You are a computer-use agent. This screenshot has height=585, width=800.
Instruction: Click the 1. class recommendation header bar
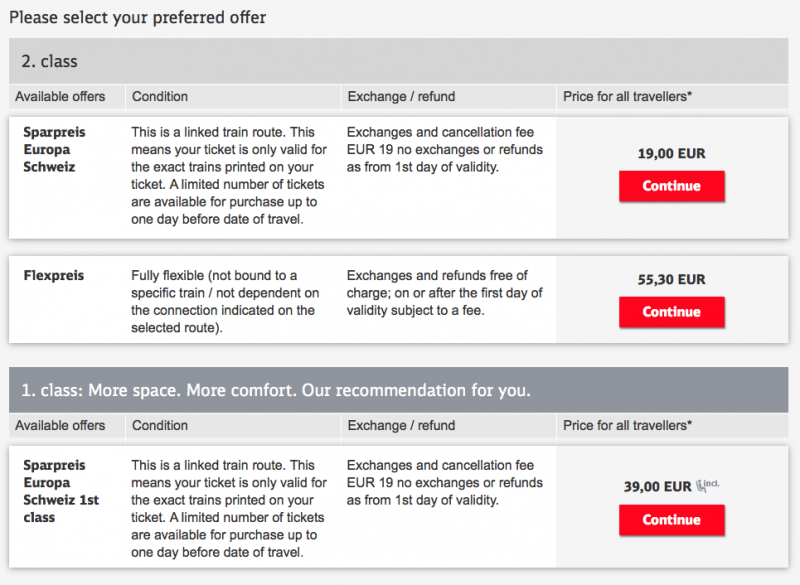click(398, 390)
